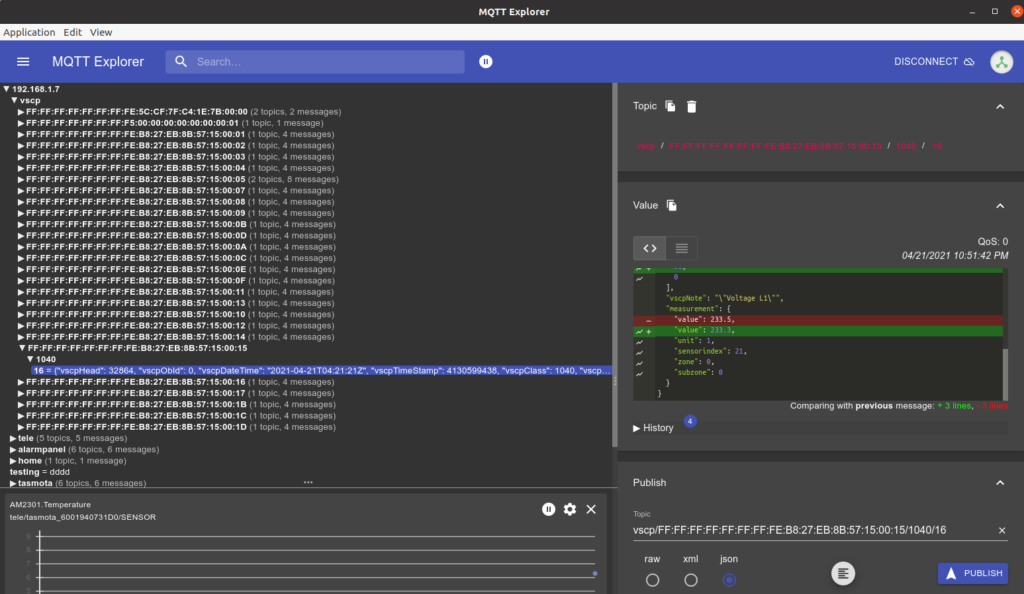Pause the AM2301.Temperature chart

tap(549, 509)
